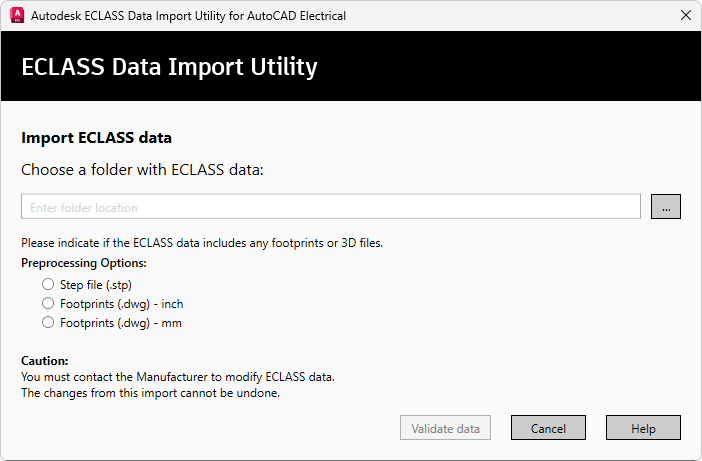Close the ECLASS Data Import Utility window
This screenshot has height=461, width=702.
[685, 15]
